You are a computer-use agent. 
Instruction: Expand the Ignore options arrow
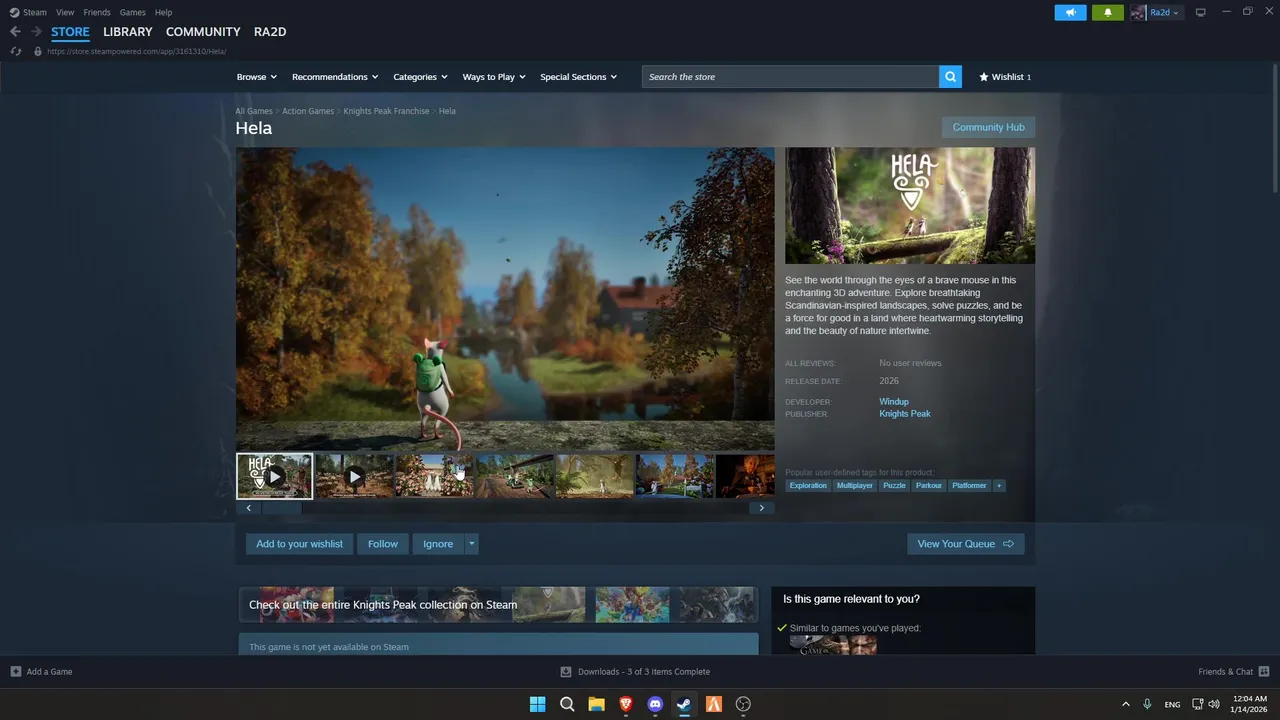[472, 544]
